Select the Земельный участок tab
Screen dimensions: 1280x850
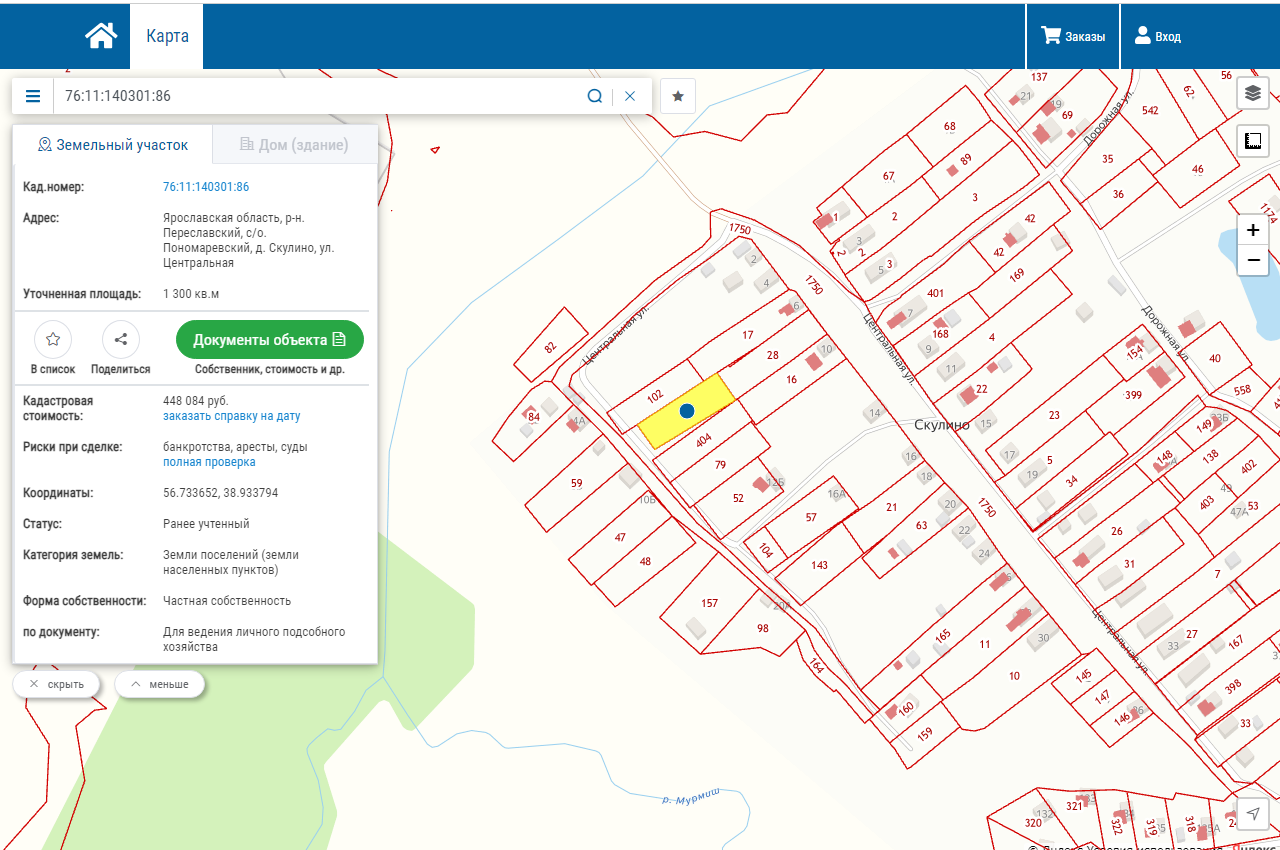112,145
